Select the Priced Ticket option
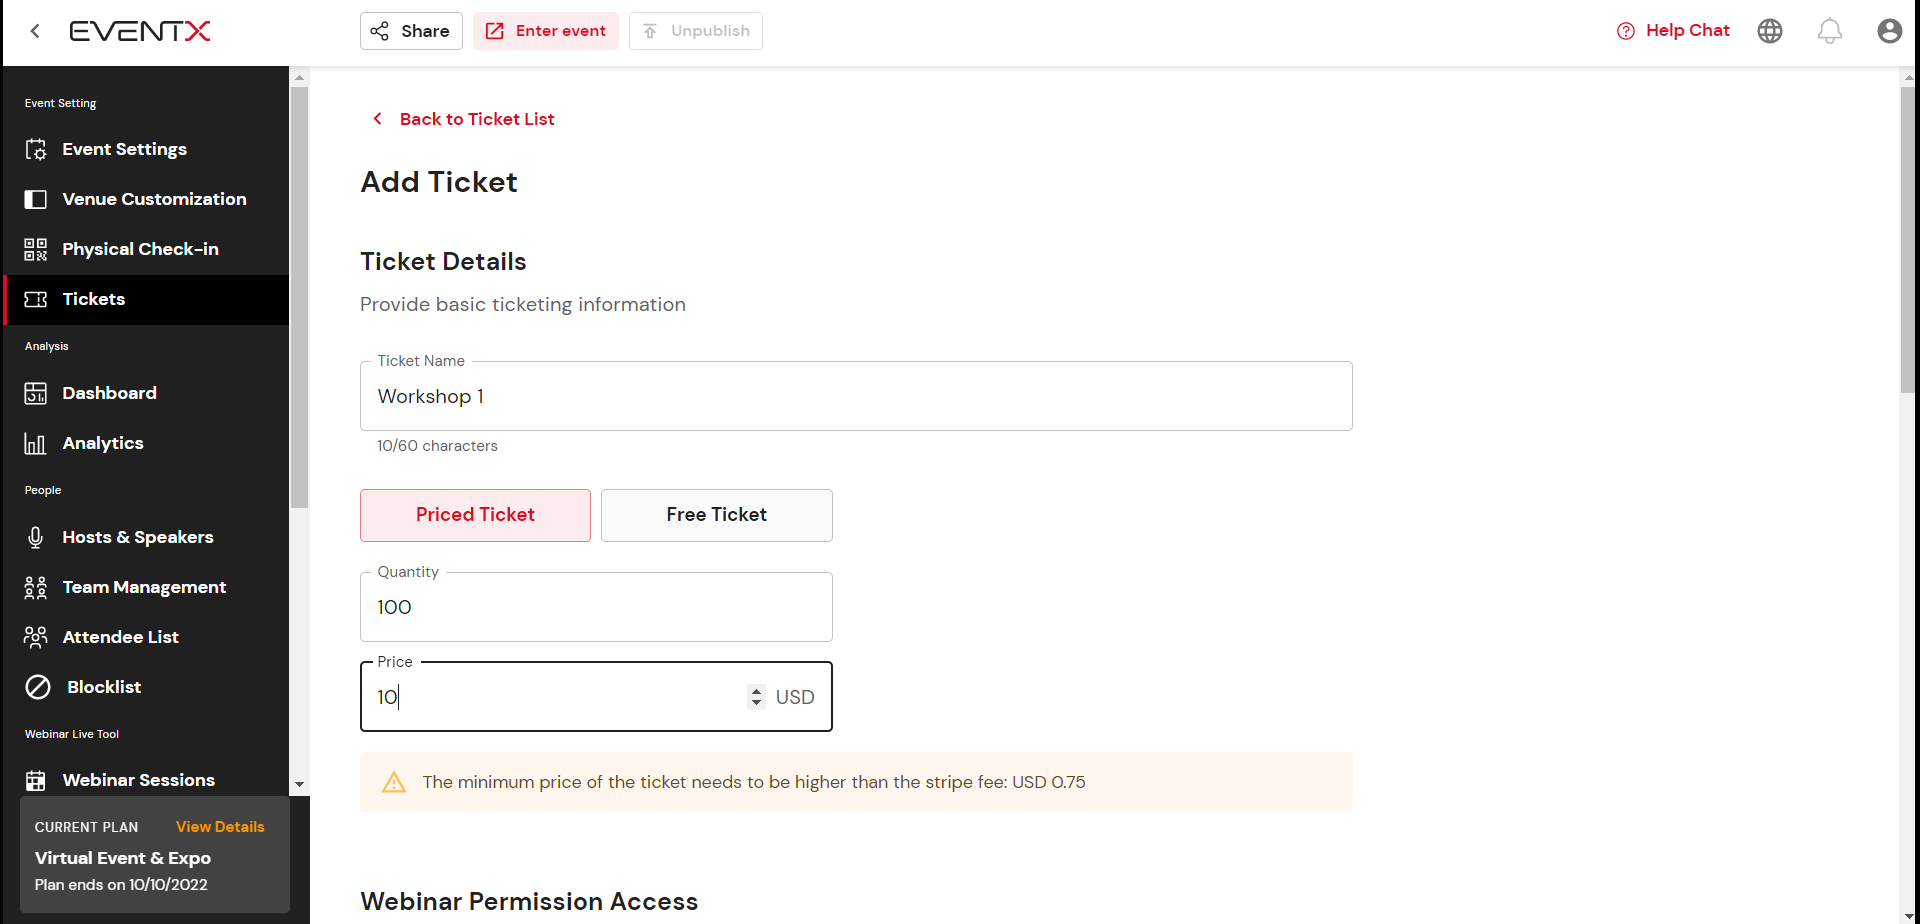Viewport: 1920px width, 924px height. click(x=475, y=515)
